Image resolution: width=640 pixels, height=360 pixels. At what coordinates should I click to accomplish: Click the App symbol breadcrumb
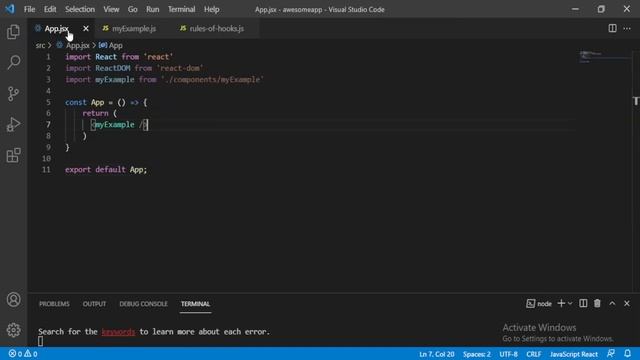(x=111, y=45)
